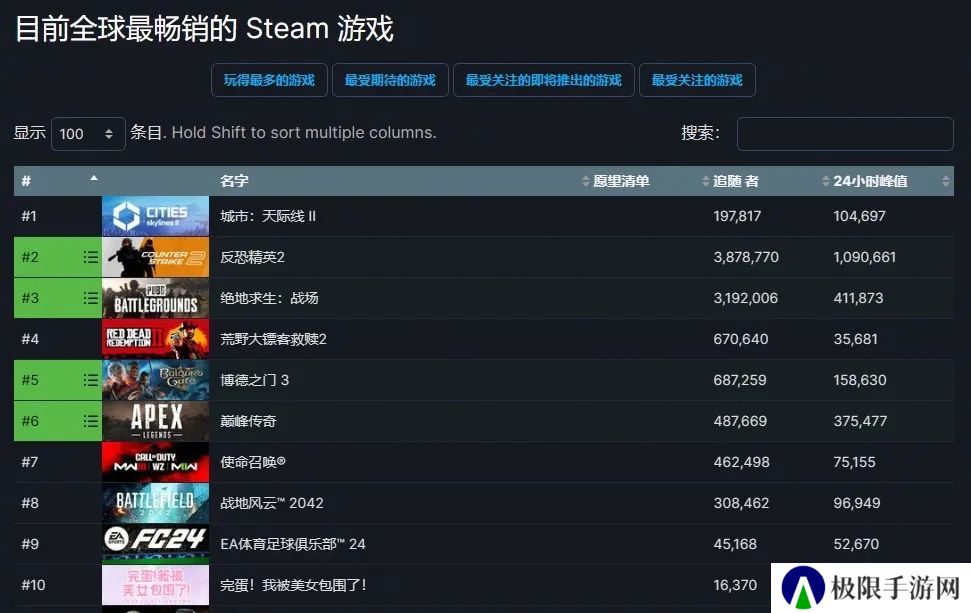Viewport: 971px width, 613px height.
Task: Click the 104,697 24-hour peak value
Action: click(860, 216)
